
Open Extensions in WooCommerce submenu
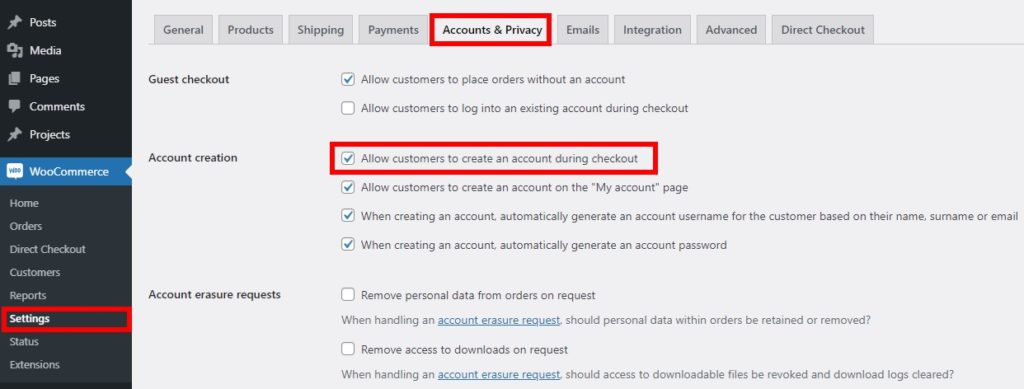pyautogui.click(x=35, y=365)
